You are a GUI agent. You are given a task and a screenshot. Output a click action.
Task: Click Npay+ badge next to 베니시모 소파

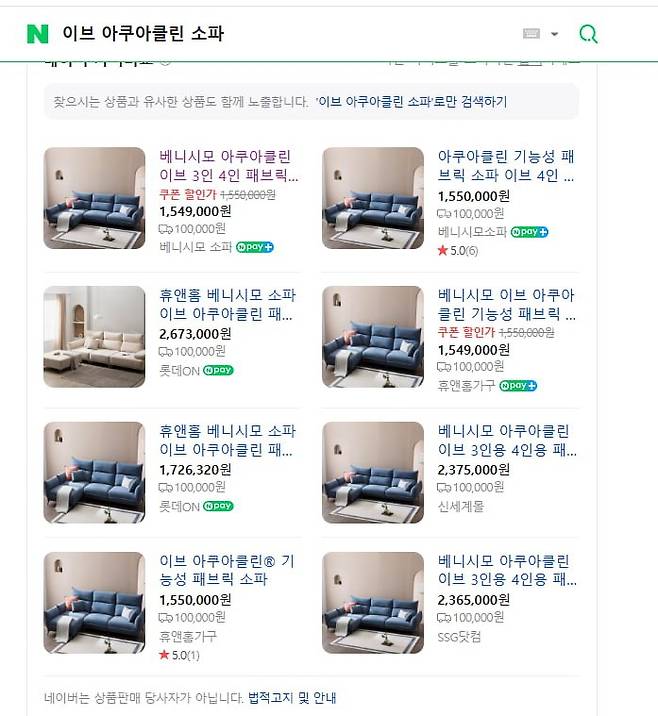tap(255, 247)
